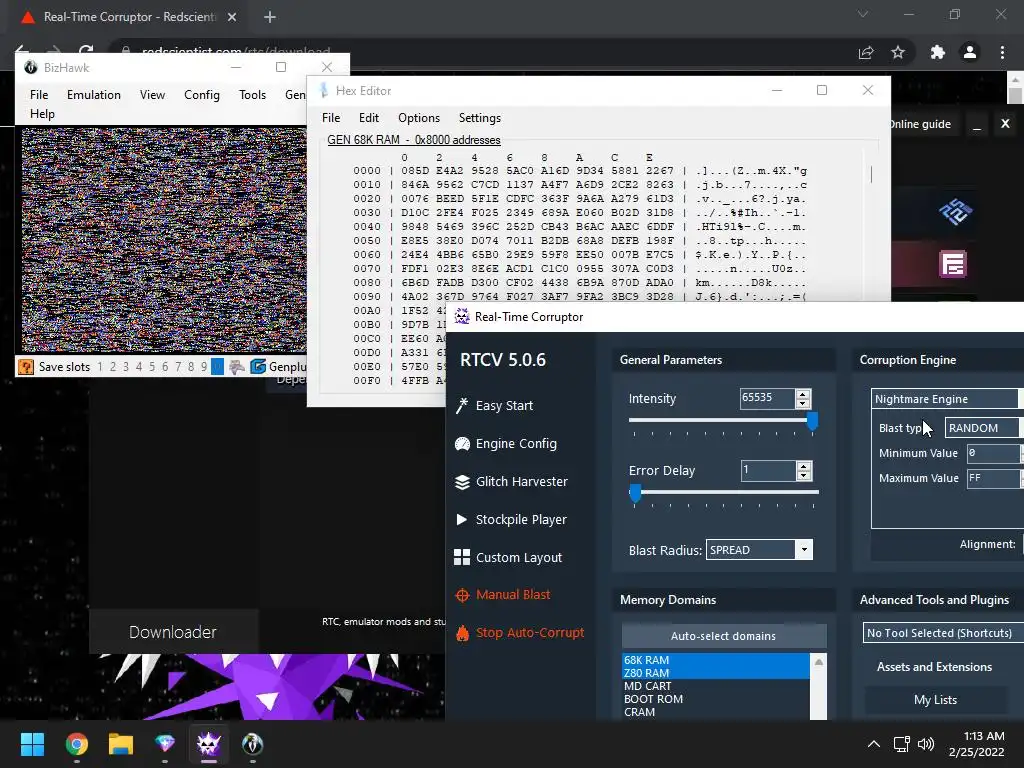Image resolution: width=1024 pixels, height=768 pixels.
Task: Click the Error Delay slider handle
Action: [635, 493]
